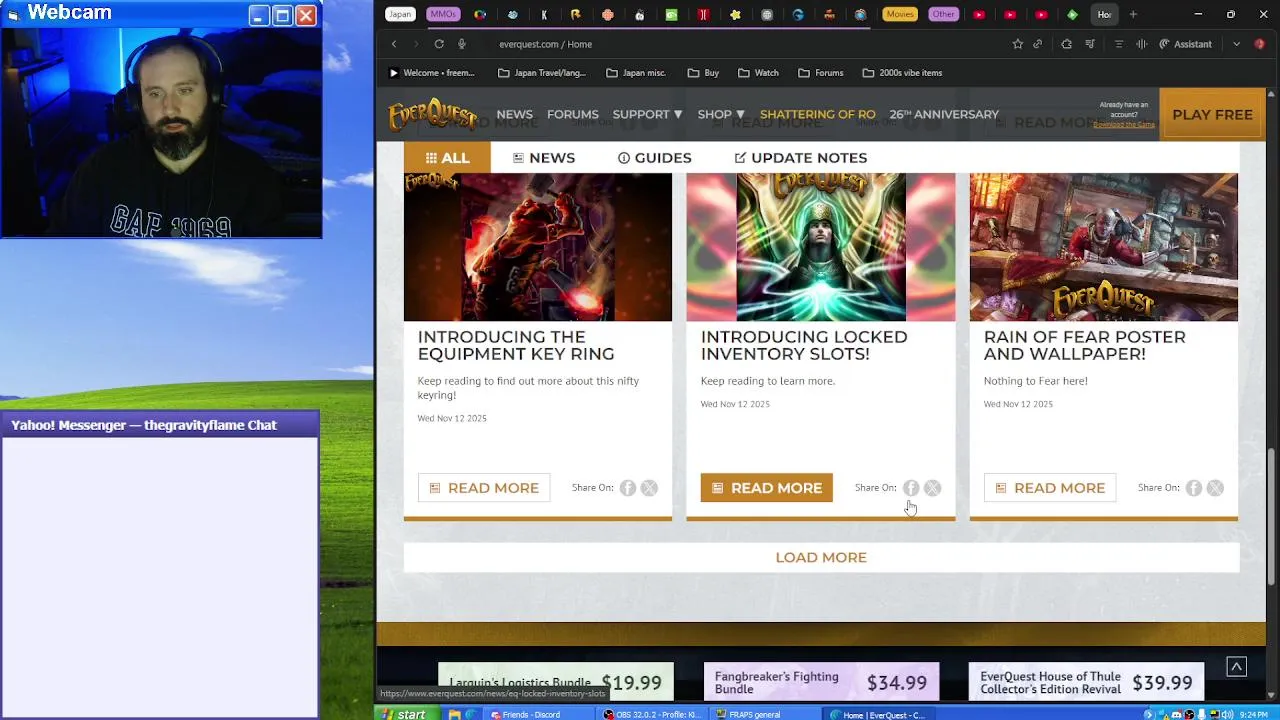Open the Locked Inventory Slots article thumbnail

click(x=821, y=247)
